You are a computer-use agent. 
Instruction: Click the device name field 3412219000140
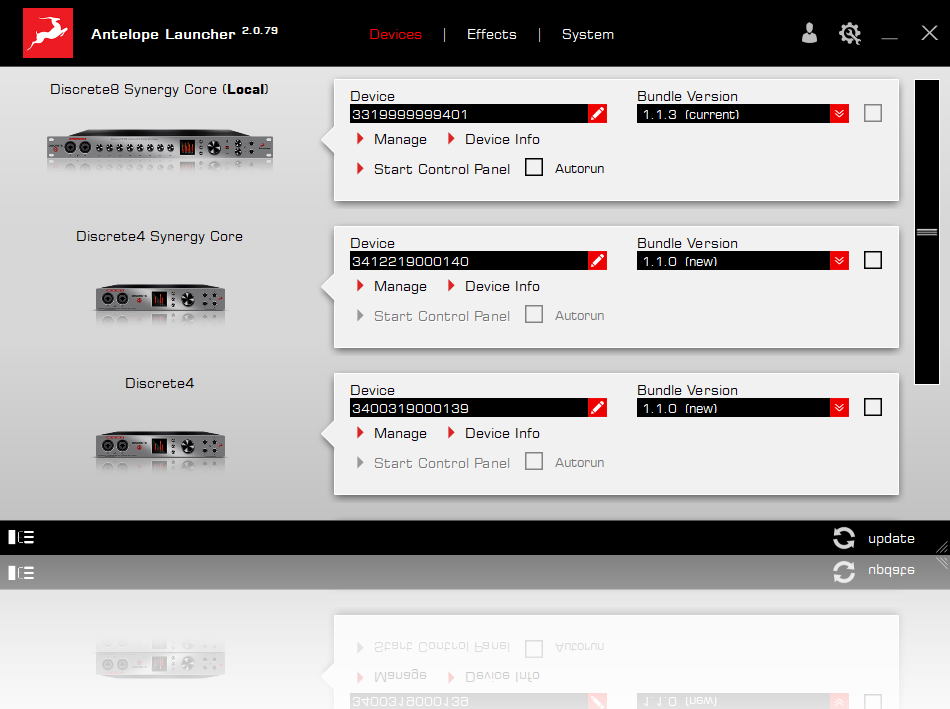tap(469, 261)
